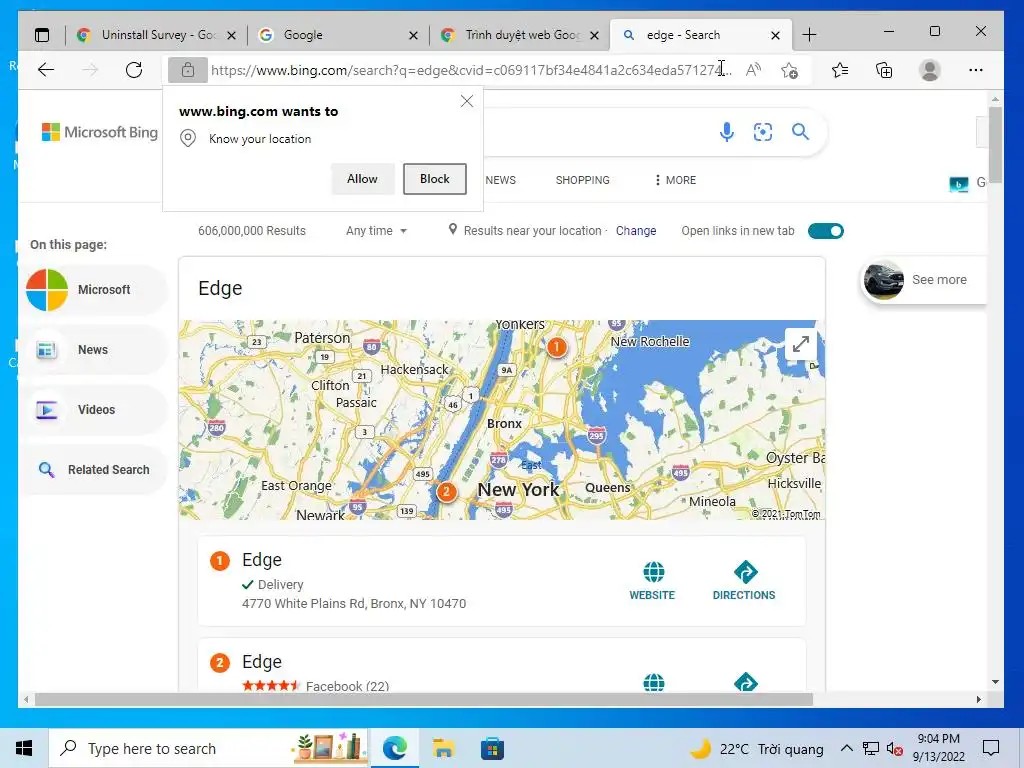Jump to the Videos section
Screen dimensions: 1024x768
click(x=95, y=410)
